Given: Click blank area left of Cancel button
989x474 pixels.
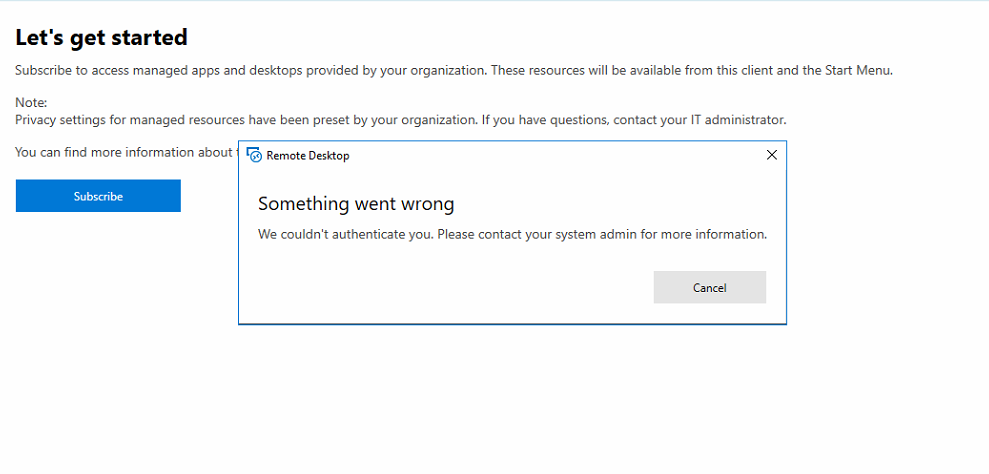Looking at the screenshot, I should tap(450, 287).
